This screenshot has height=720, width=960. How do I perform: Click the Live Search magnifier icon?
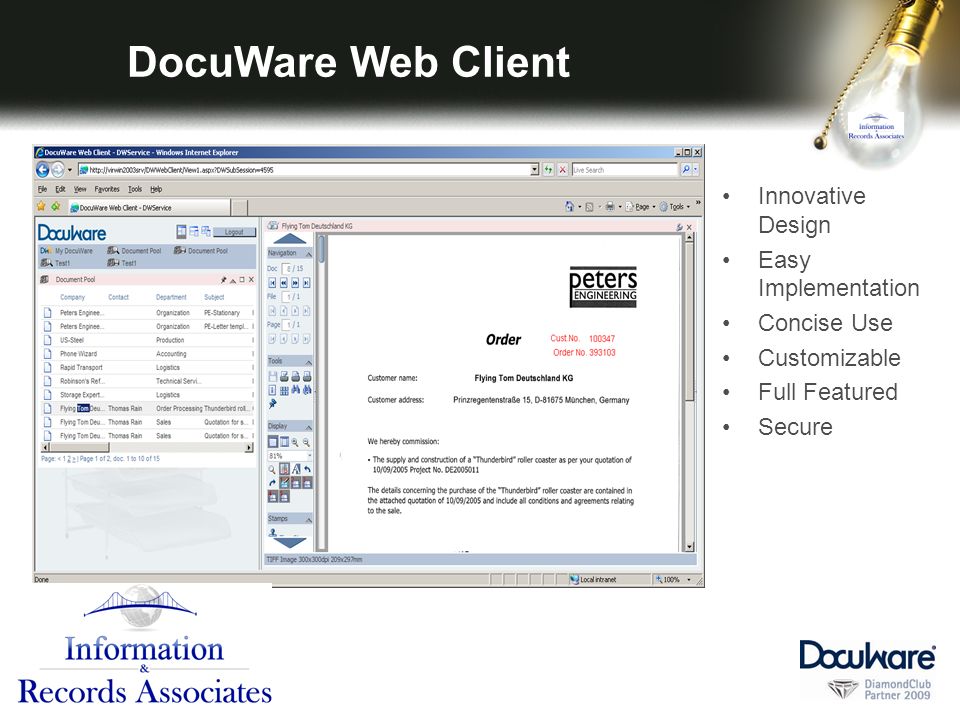(686, 170)
